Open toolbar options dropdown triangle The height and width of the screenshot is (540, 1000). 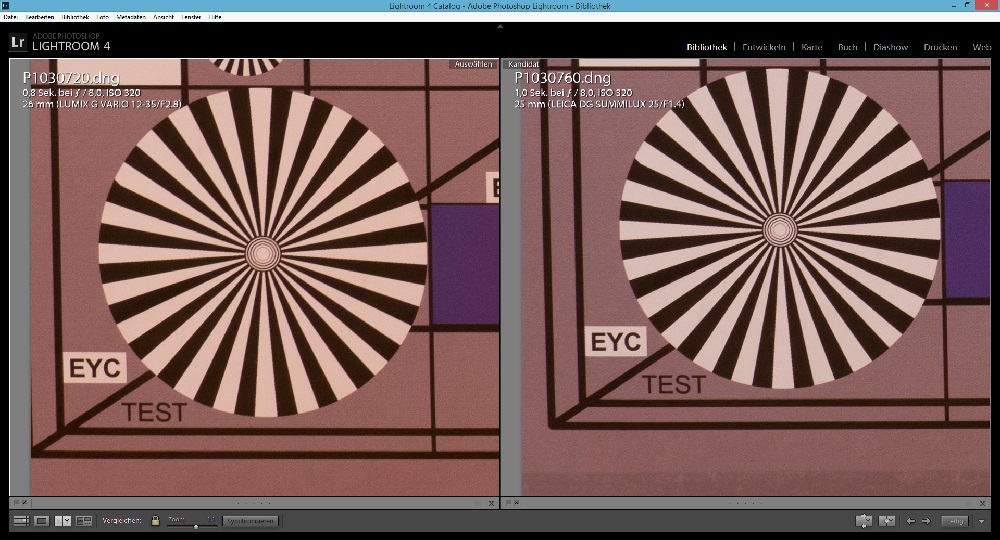coord(981,522)
